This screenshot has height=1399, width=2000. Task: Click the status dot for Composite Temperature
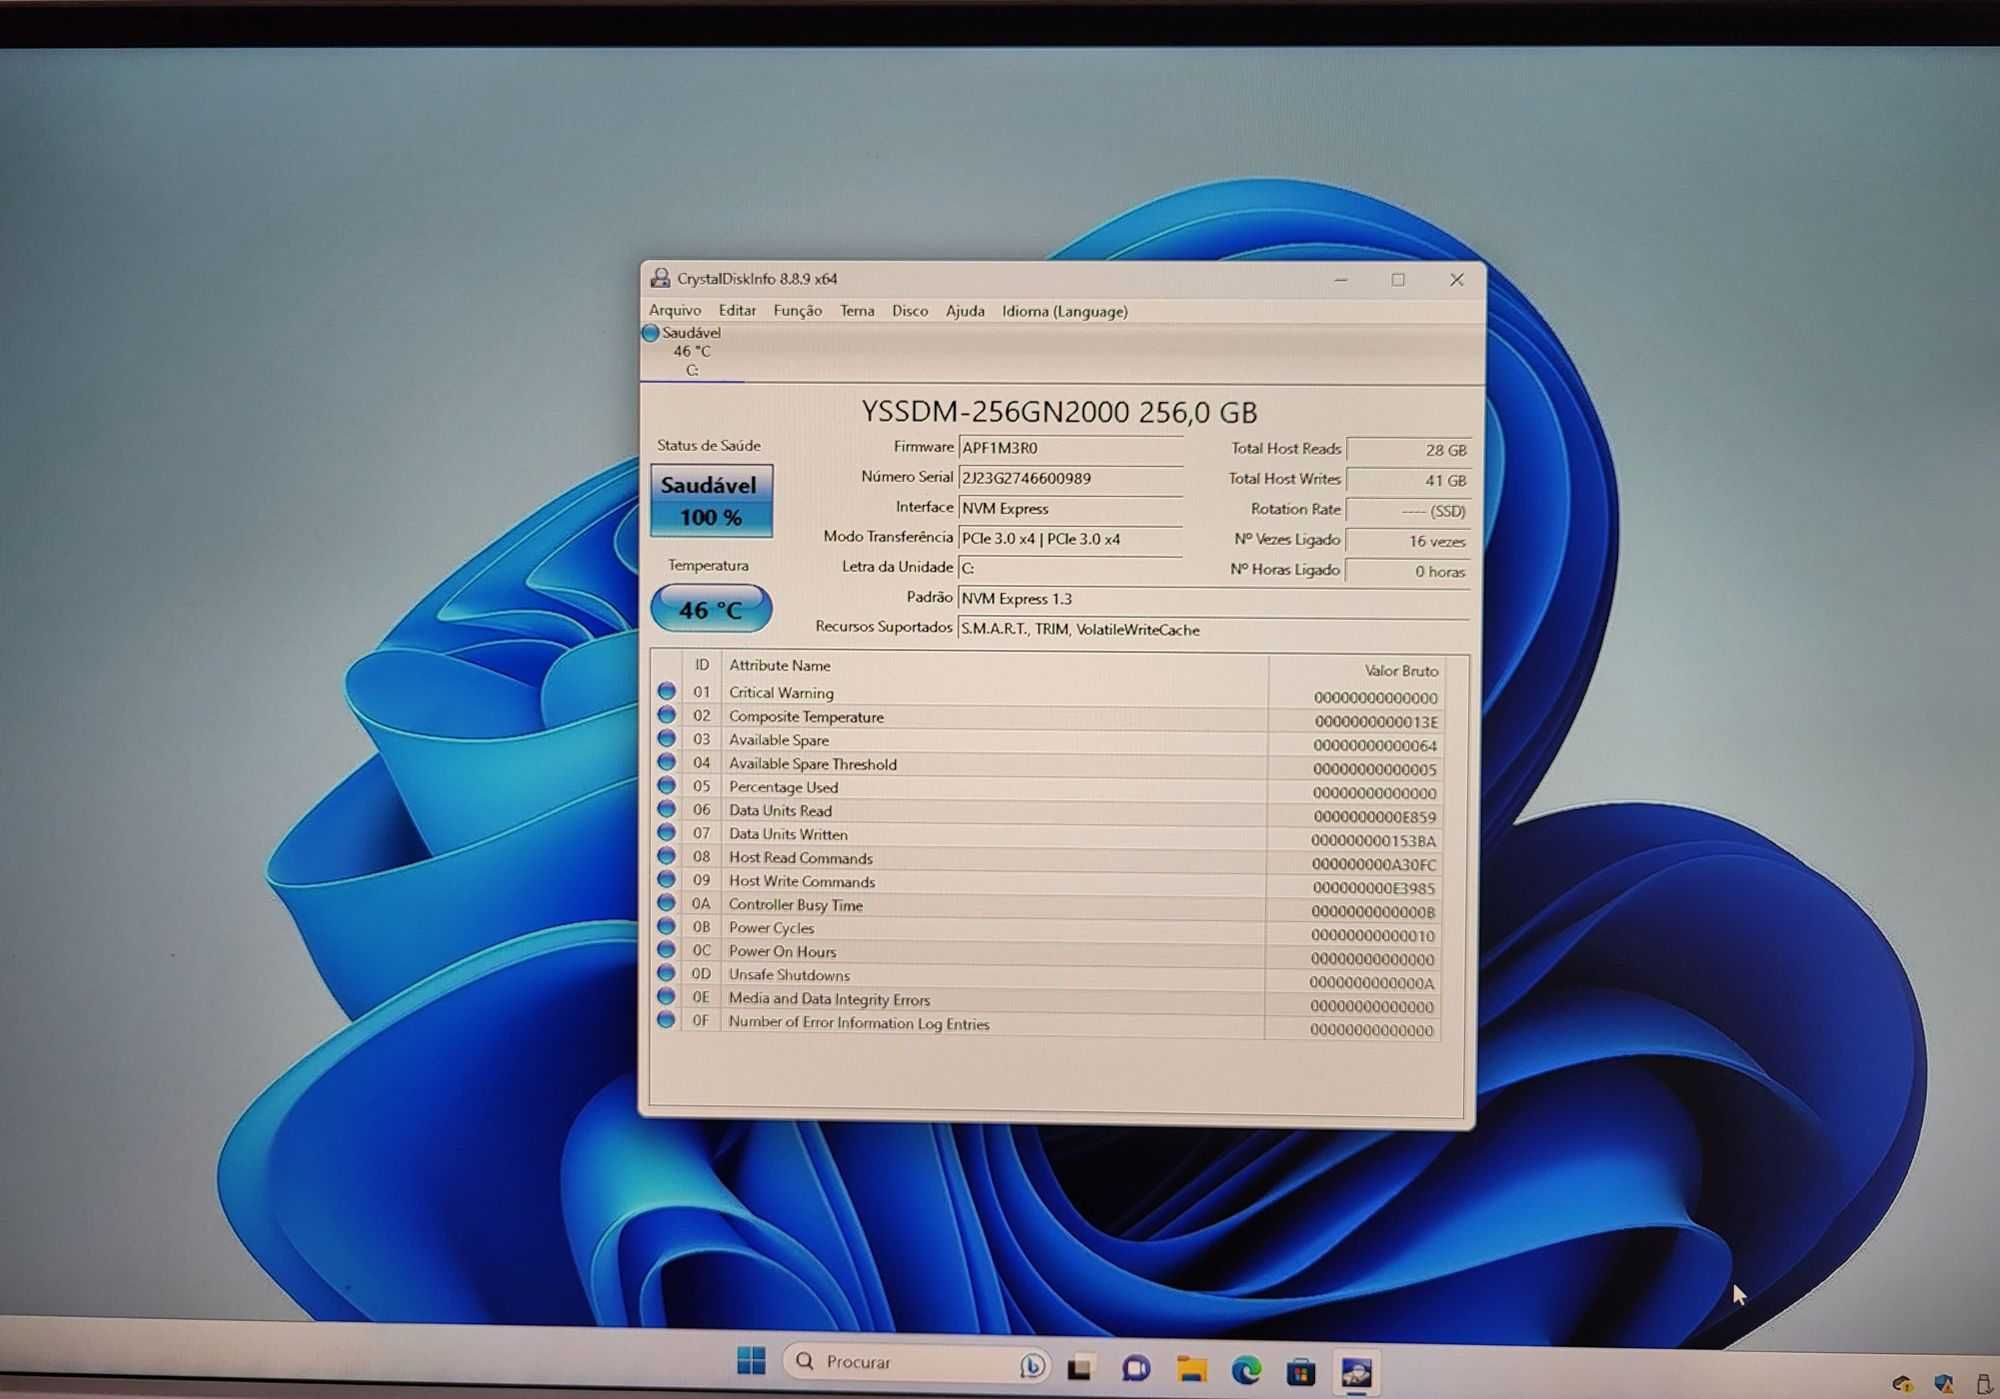pos(666,715)
